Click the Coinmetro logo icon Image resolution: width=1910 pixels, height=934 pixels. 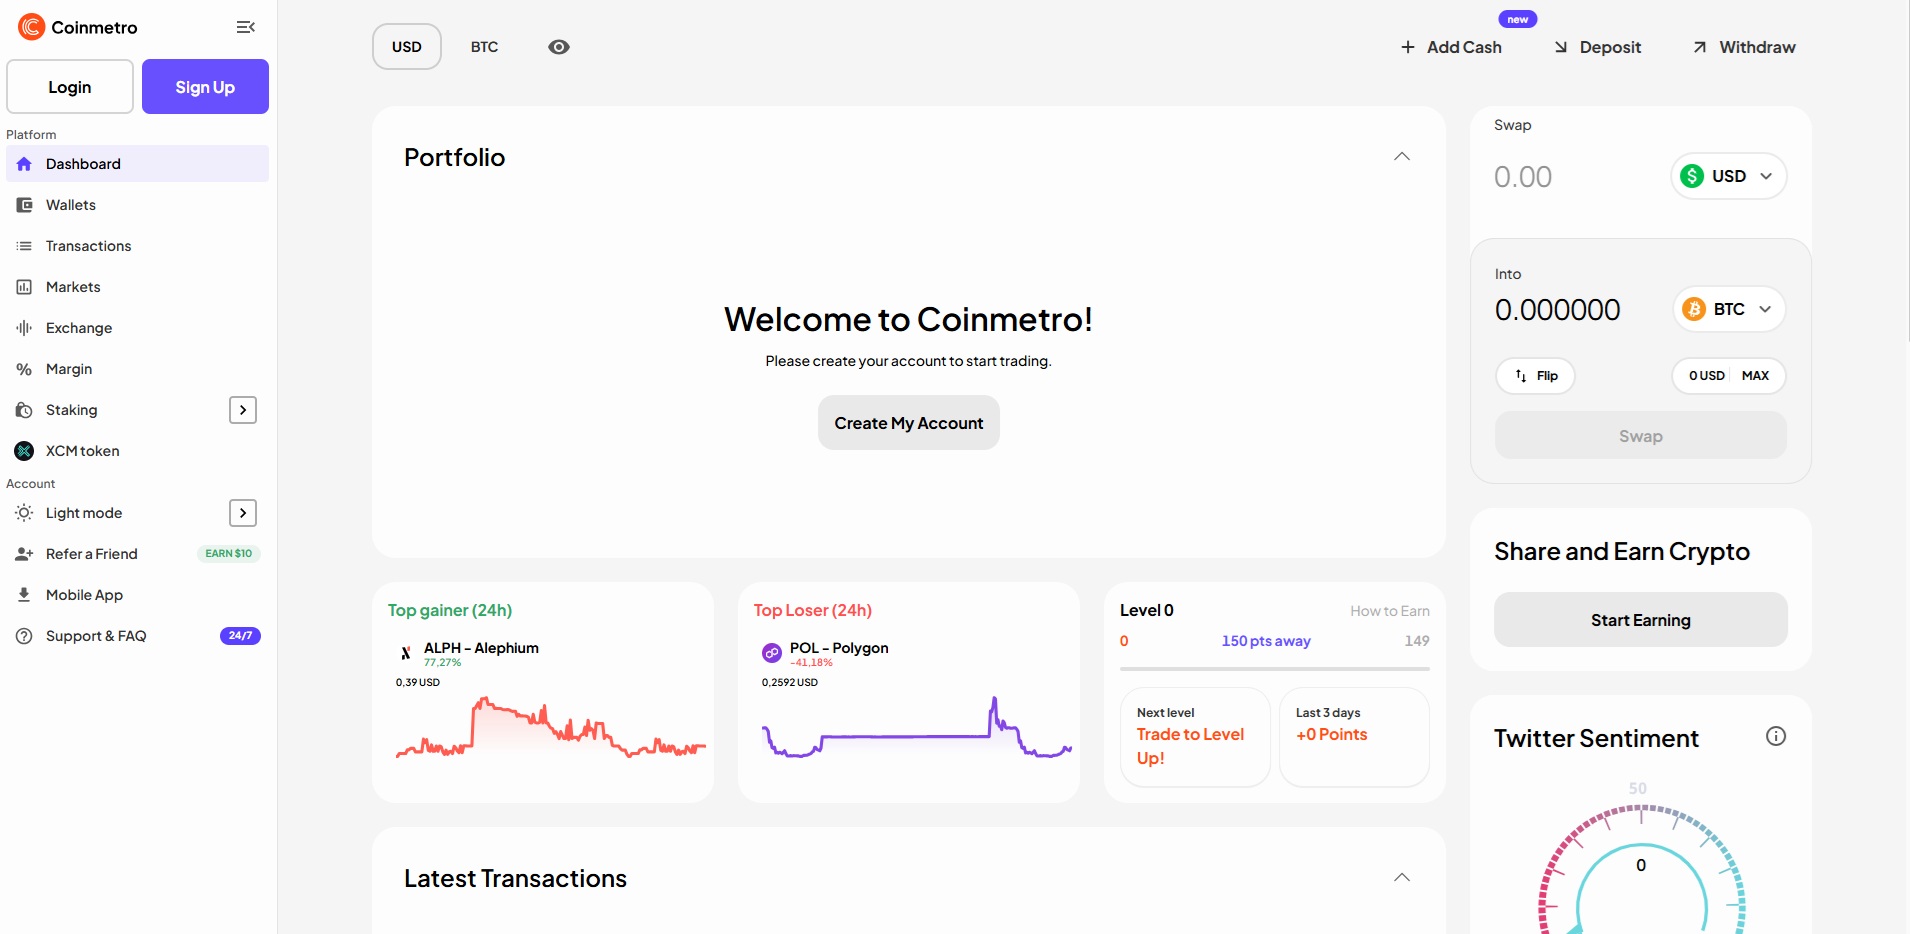pyautogui.click(x=32, y=27)
